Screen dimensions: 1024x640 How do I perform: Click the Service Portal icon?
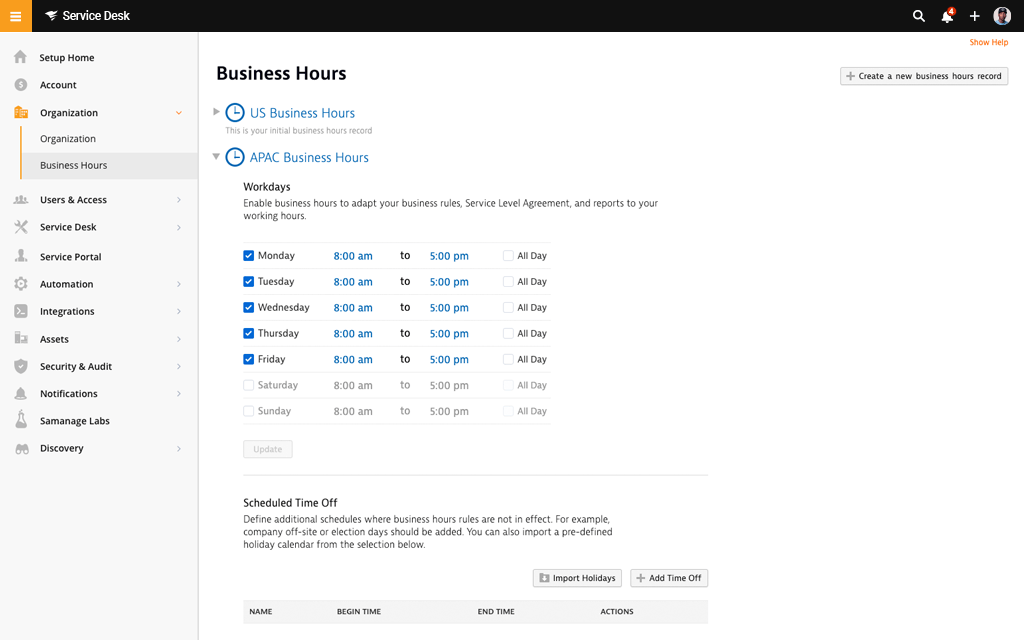click(21, 256)
